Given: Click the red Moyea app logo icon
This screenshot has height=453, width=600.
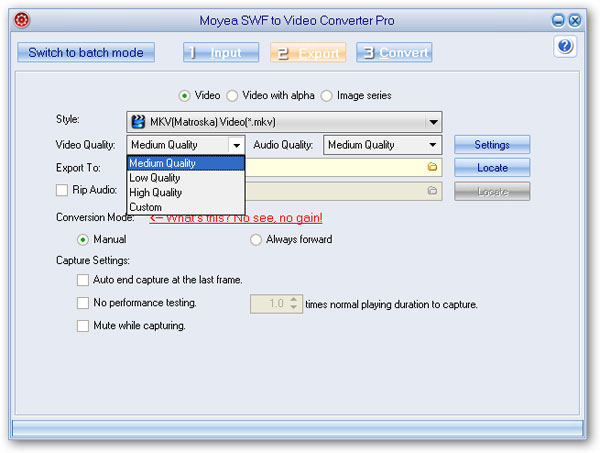Looking at the screenshot, I should click(22, 20).
